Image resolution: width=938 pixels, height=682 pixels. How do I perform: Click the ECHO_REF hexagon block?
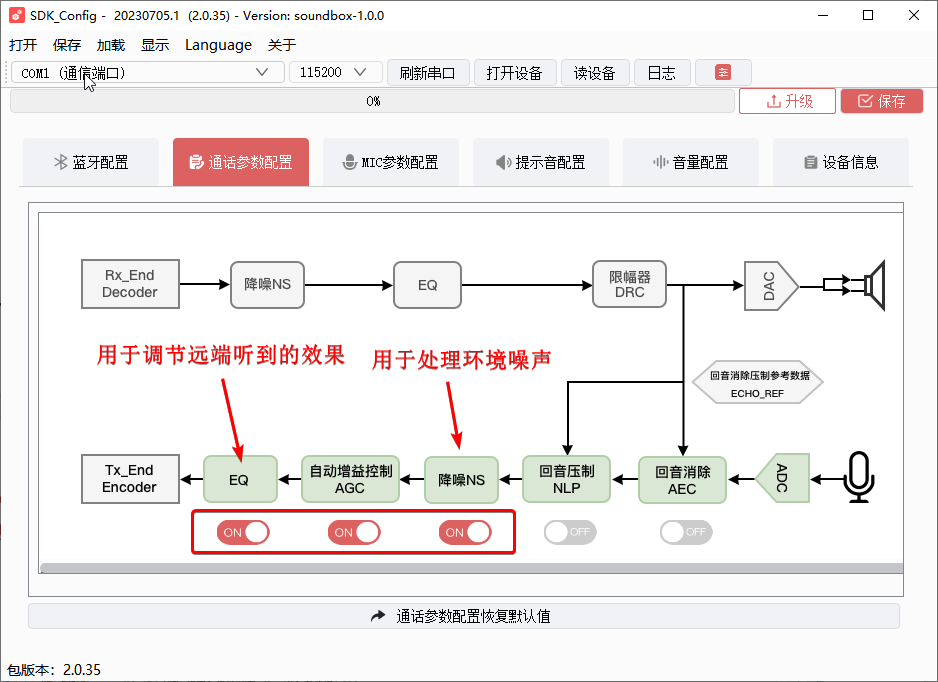click(x=757, y=382)
